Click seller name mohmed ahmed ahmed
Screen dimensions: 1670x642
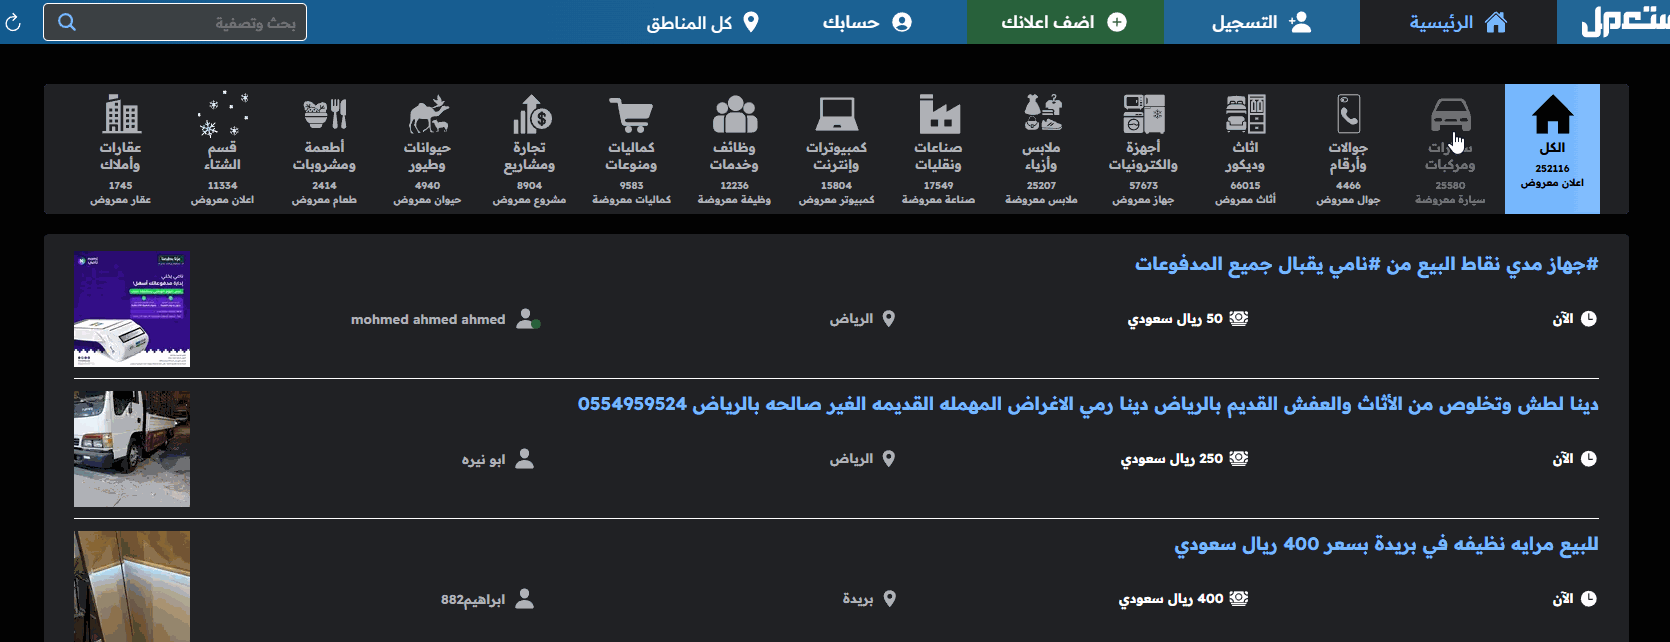pos(428,320)
